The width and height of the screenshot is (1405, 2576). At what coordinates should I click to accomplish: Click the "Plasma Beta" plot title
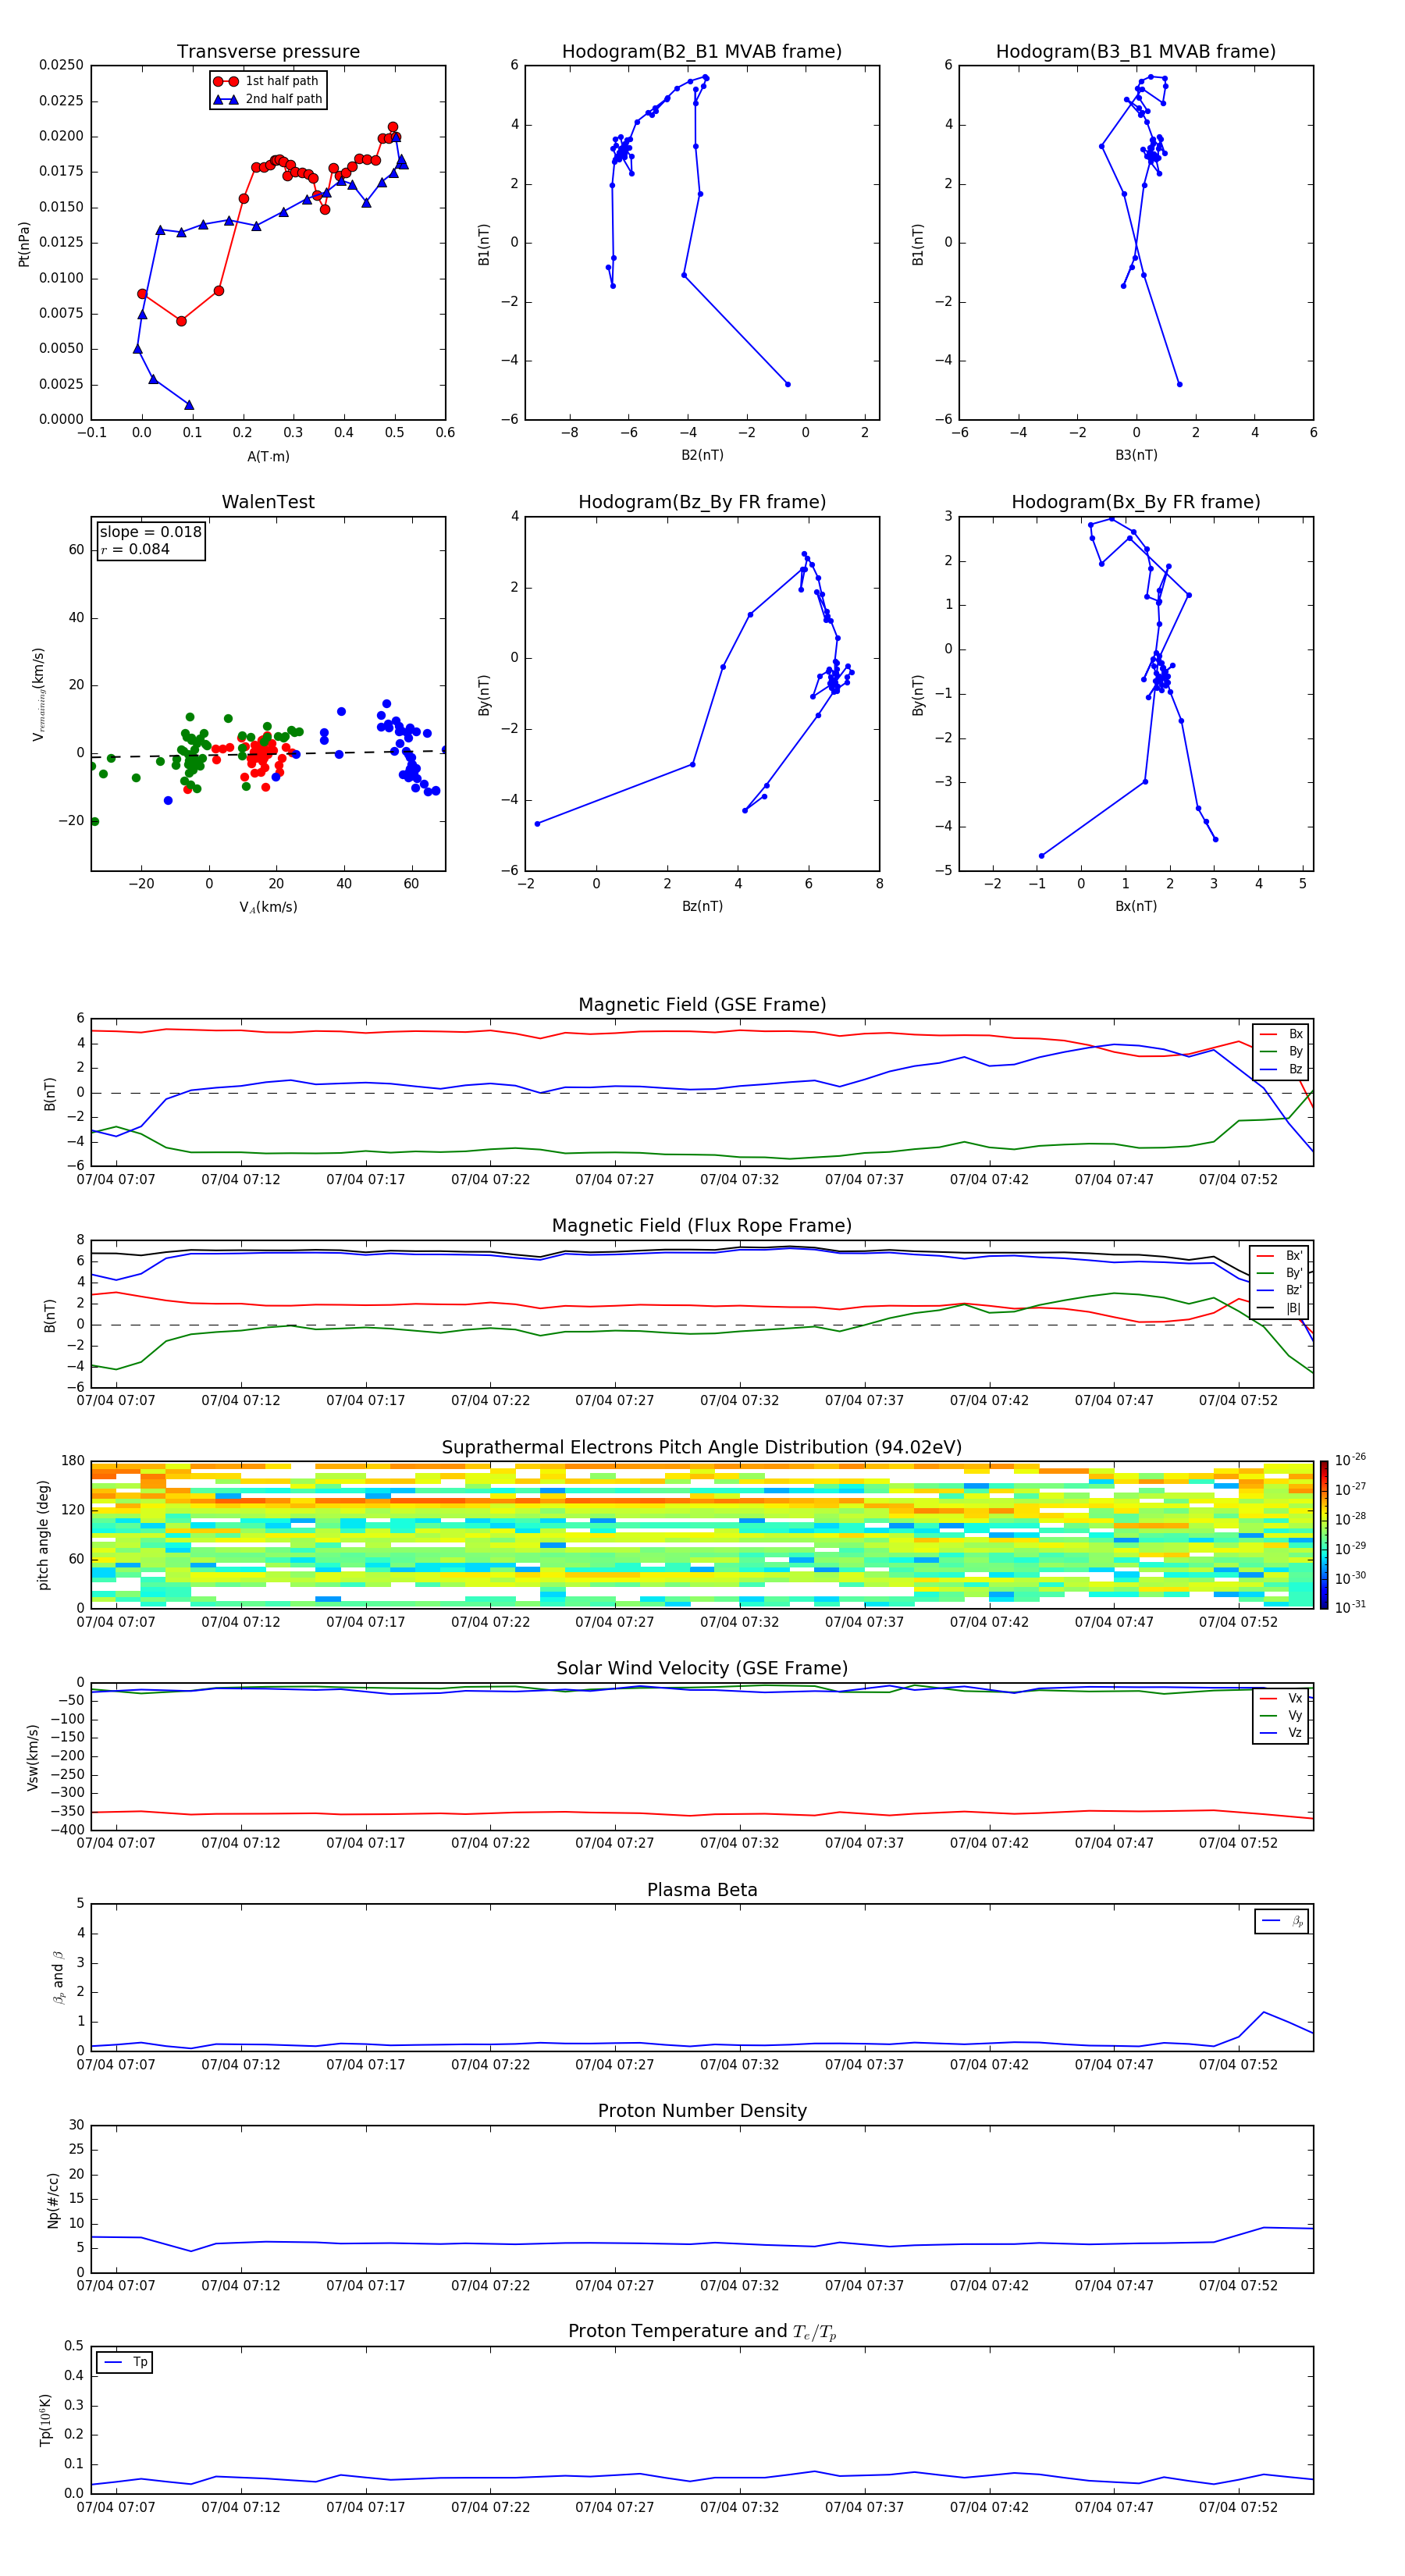click(x=702, y=1890)
